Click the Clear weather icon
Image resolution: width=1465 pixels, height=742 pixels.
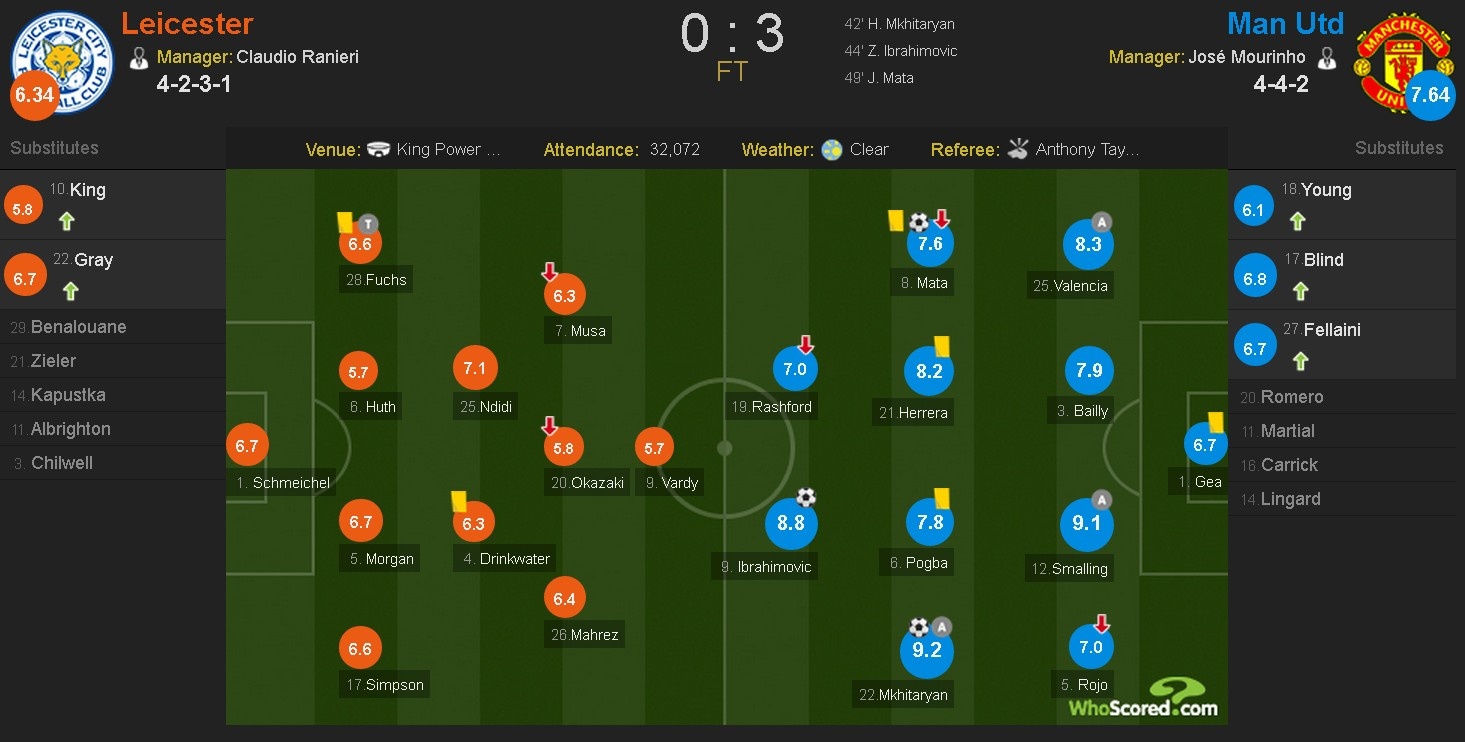831,150
